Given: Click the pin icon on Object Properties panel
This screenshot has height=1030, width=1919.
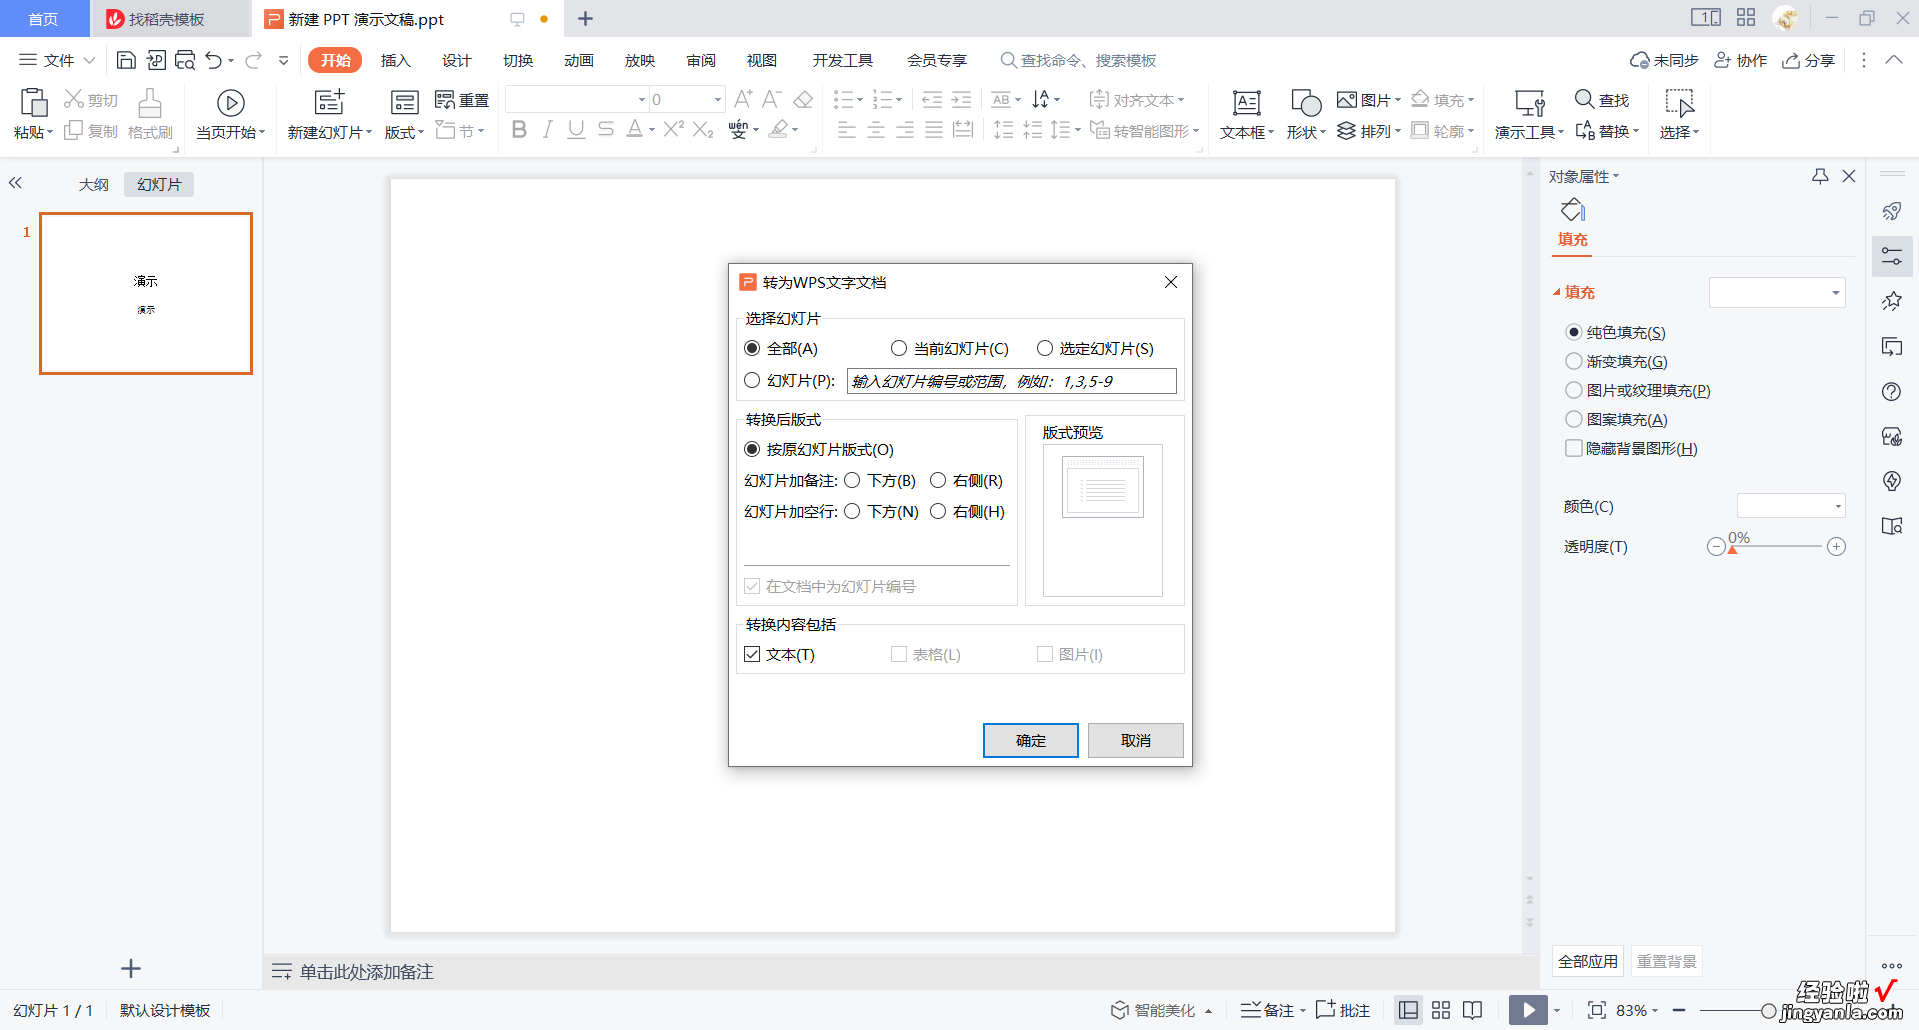Looking at the screenshot, I should (1820, 176).
